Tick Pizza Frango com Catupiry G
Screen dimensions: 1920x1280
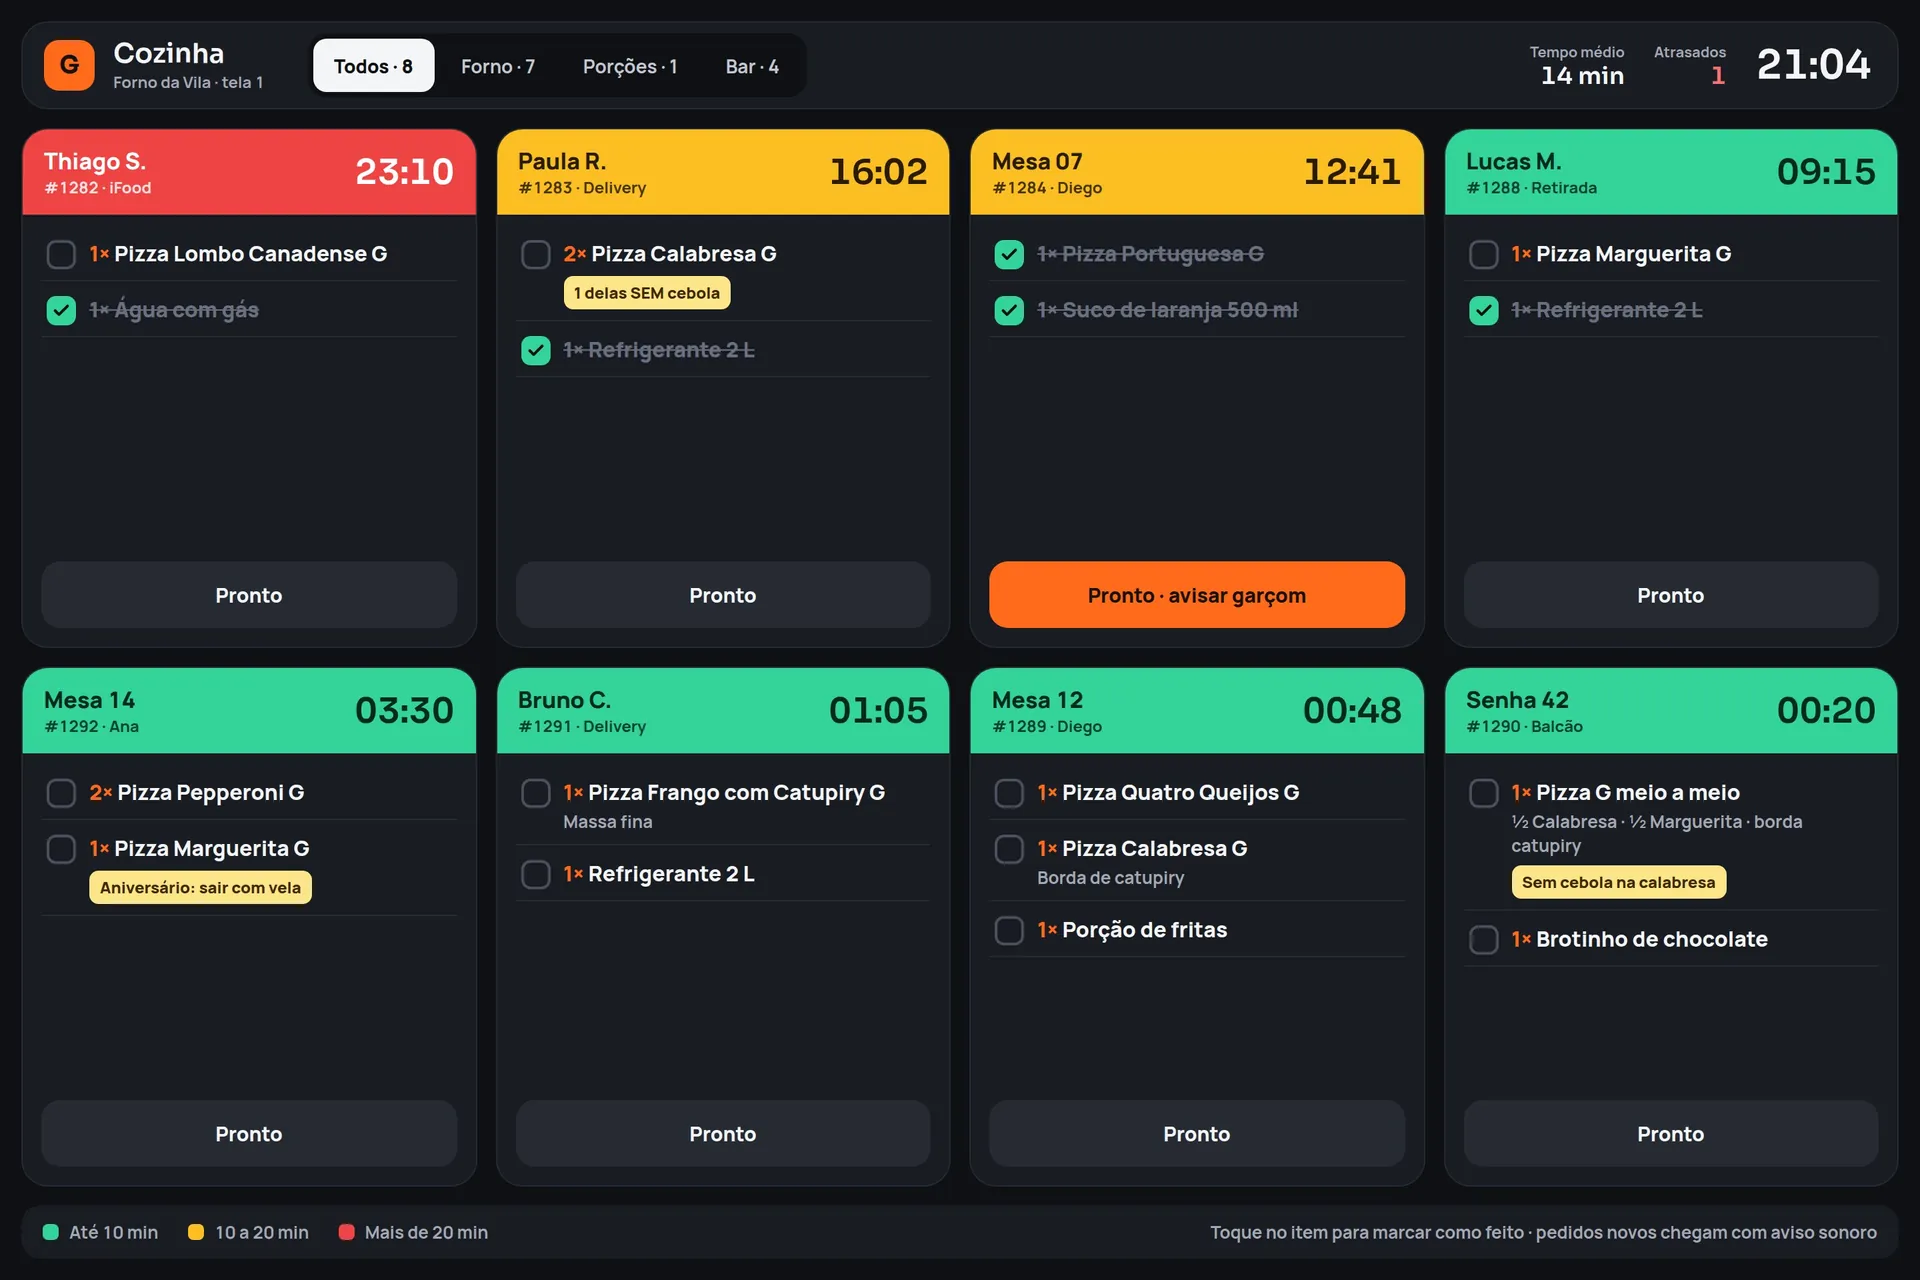tap(536, 793)
